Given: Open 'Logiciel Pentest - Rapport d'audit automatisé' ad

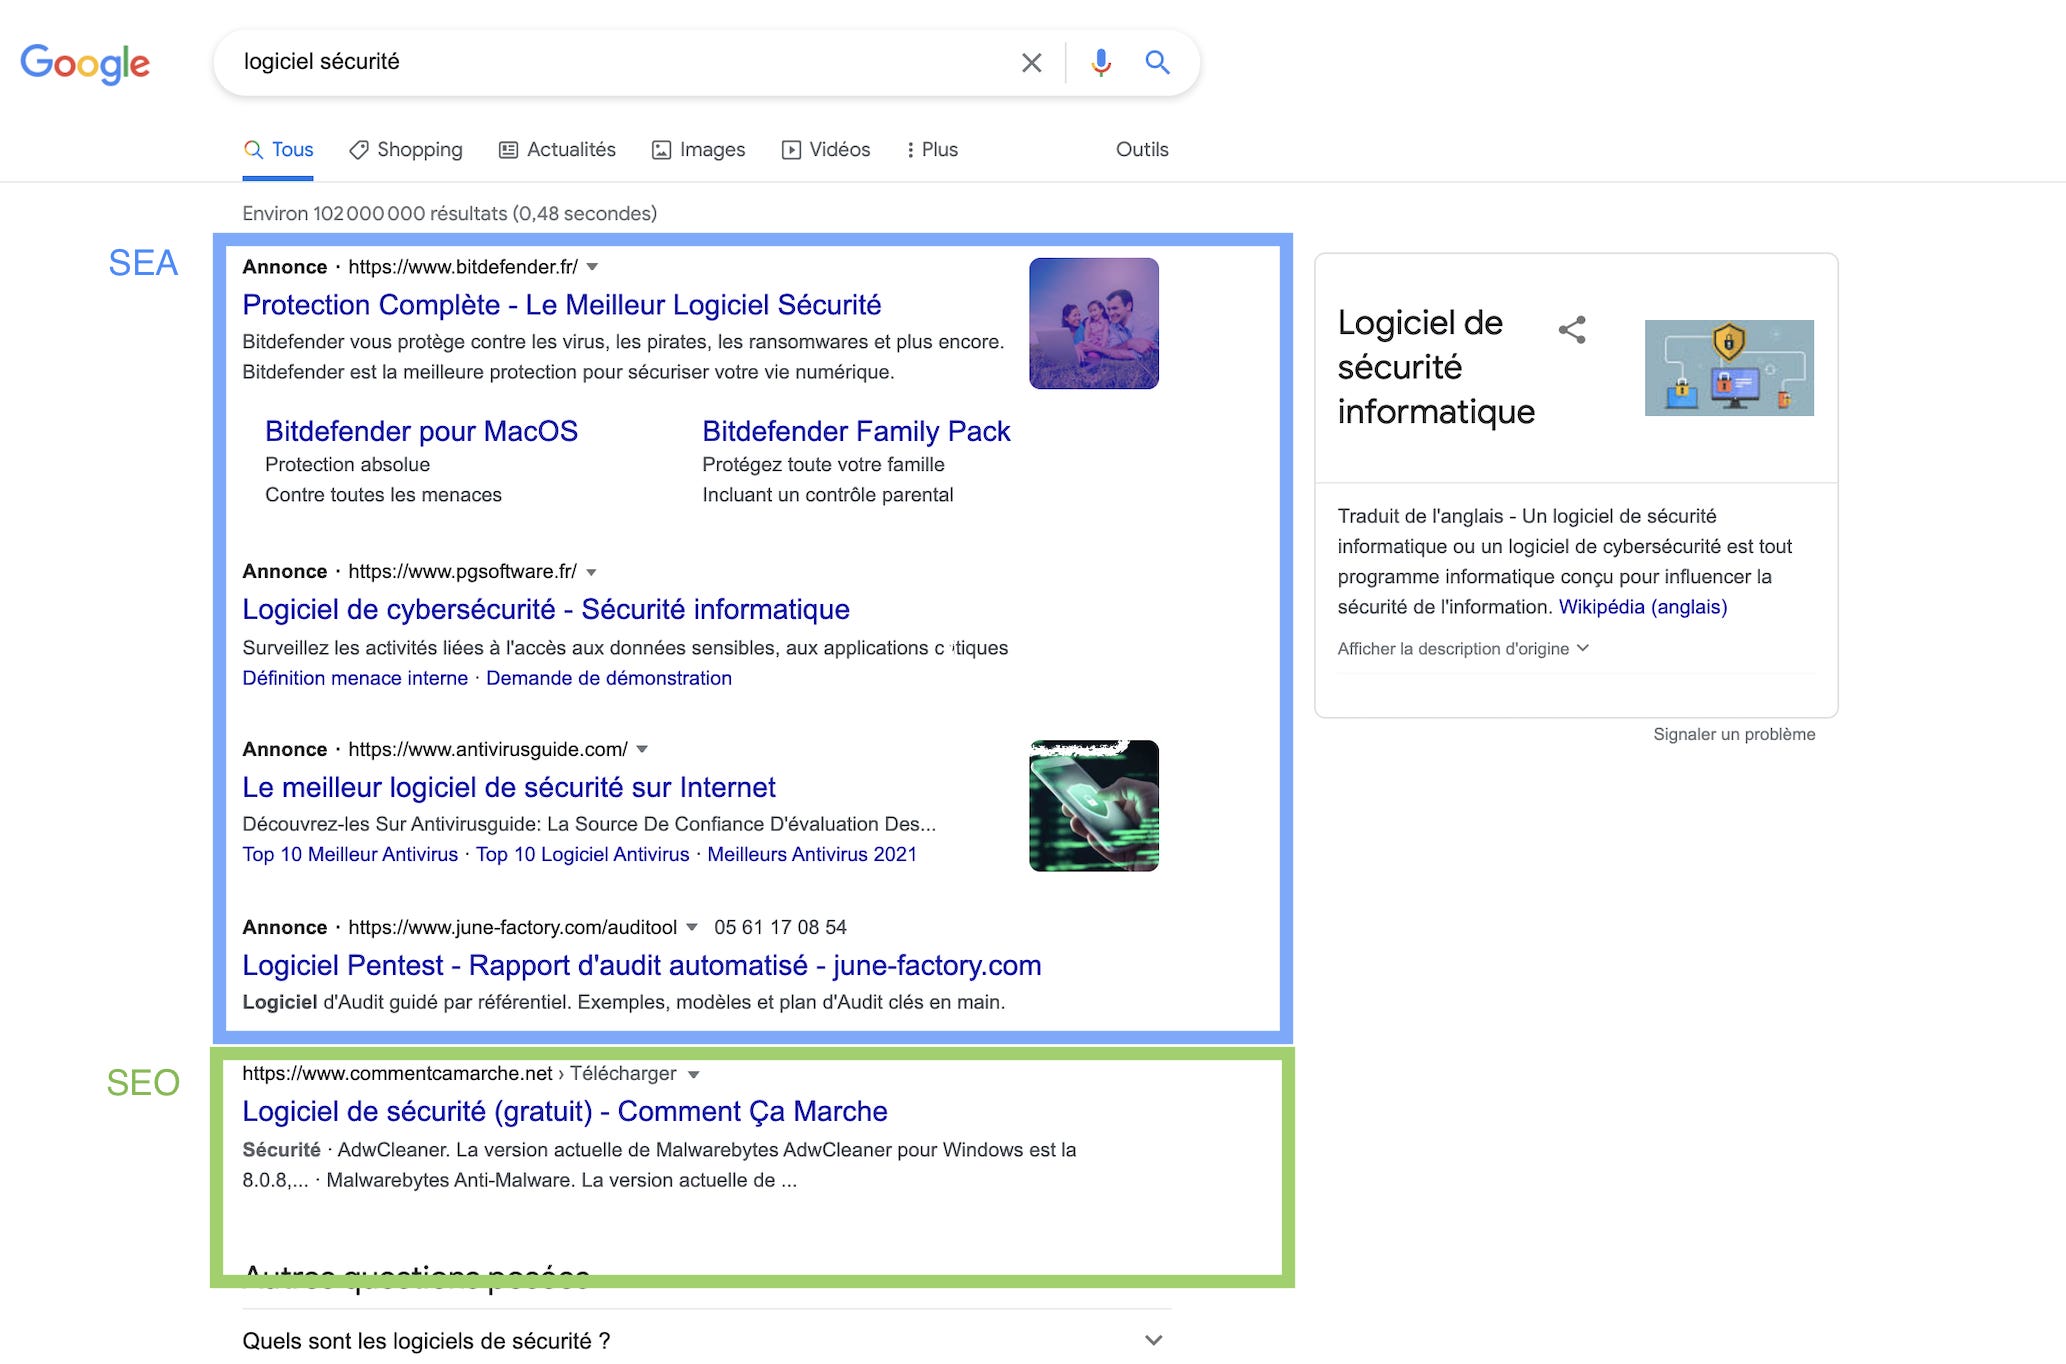Looking at the screenshot, I should tap(642, 965).
